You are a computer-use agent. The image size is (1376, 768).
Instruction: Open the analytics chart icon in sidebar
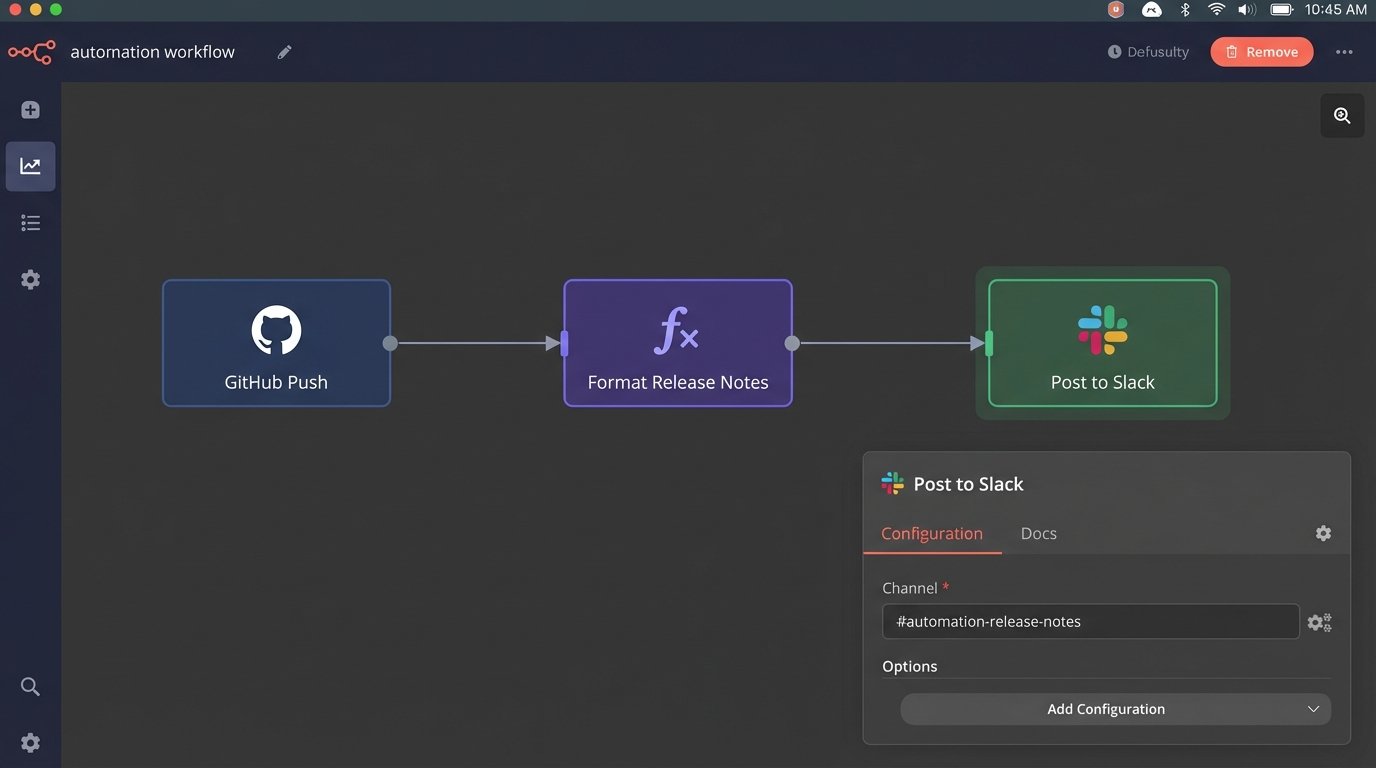(x=31, y=166)
